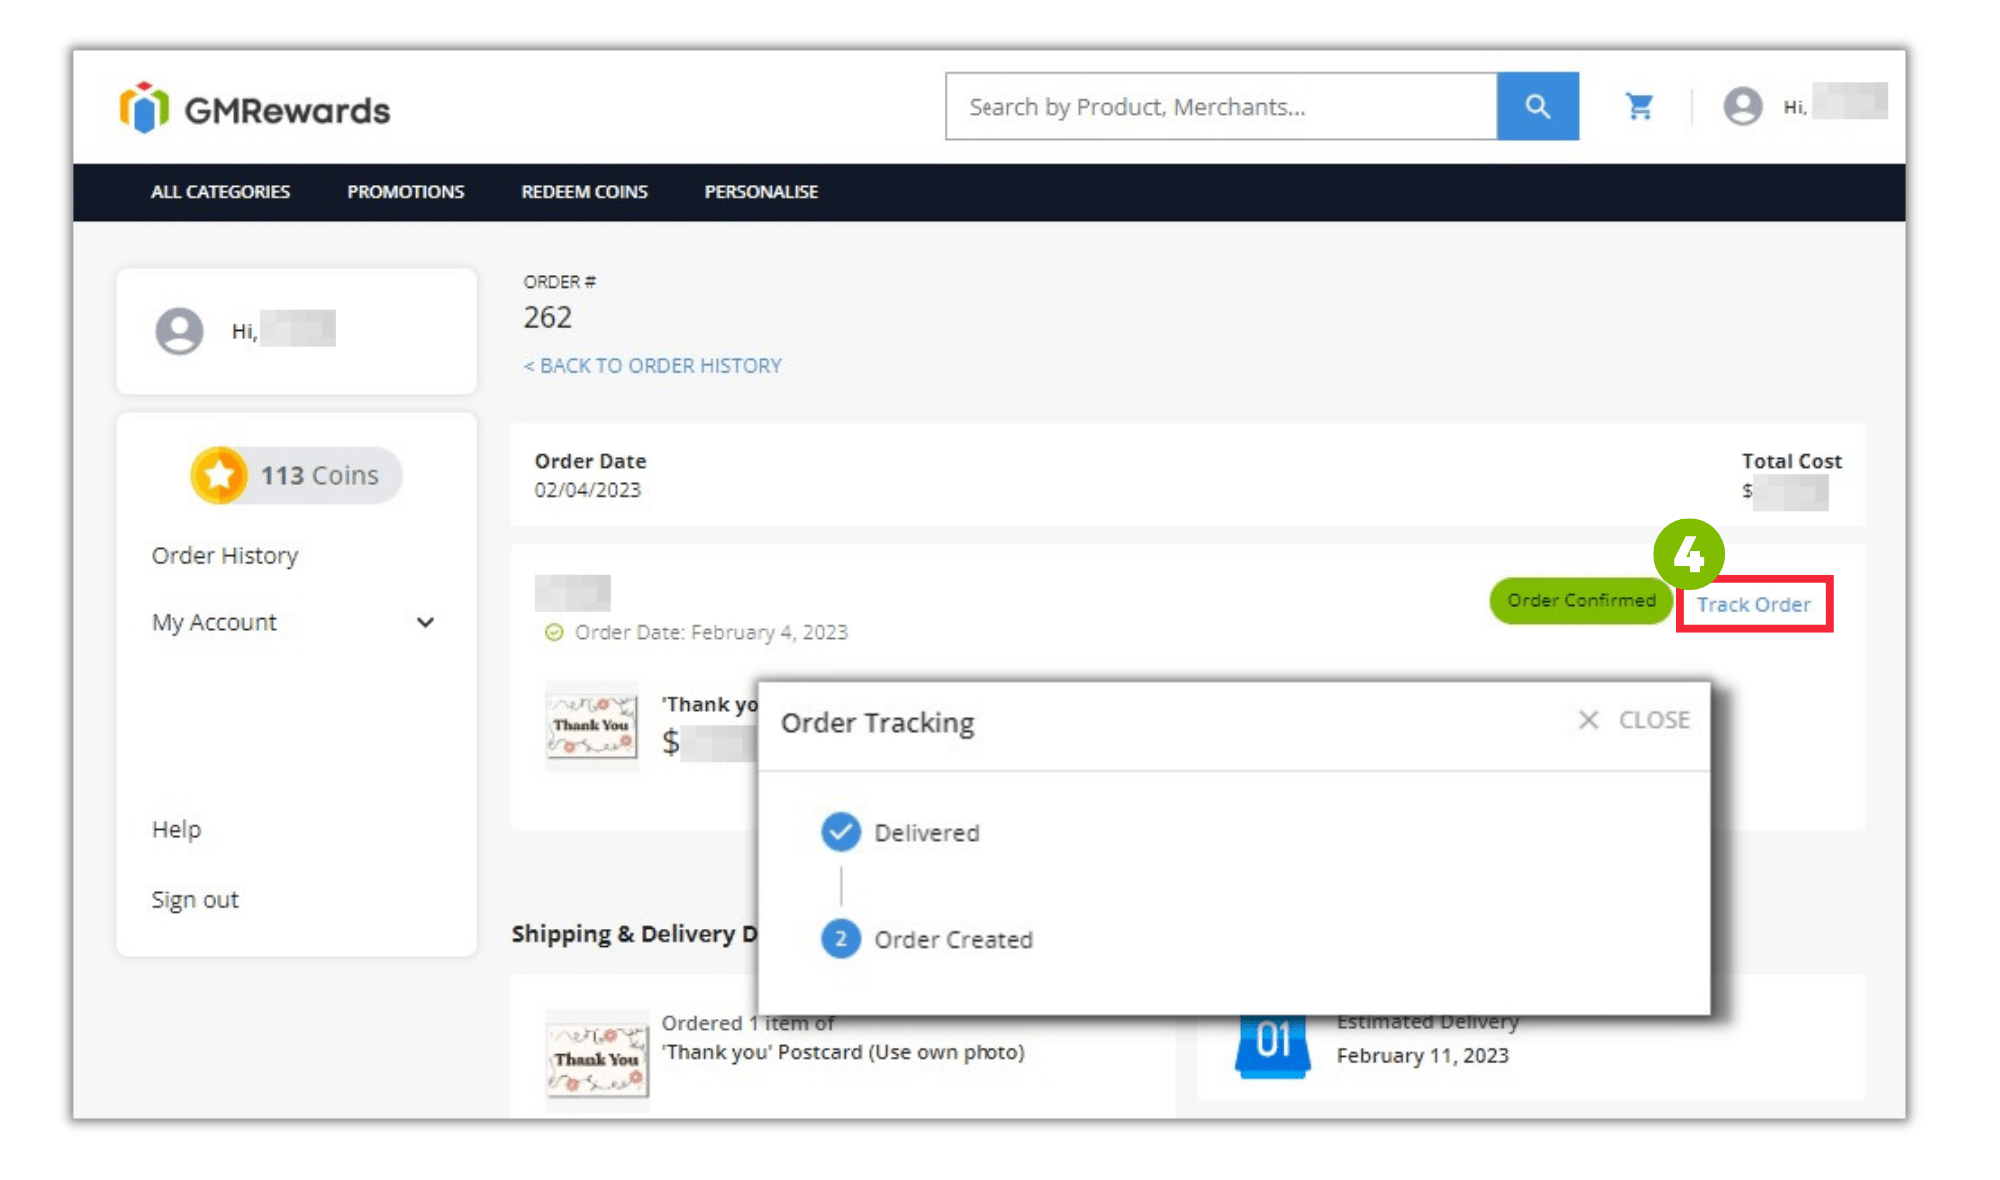Sign out of the account
The width and height of the screenshot is (2000, 1180).
(195, 899)
